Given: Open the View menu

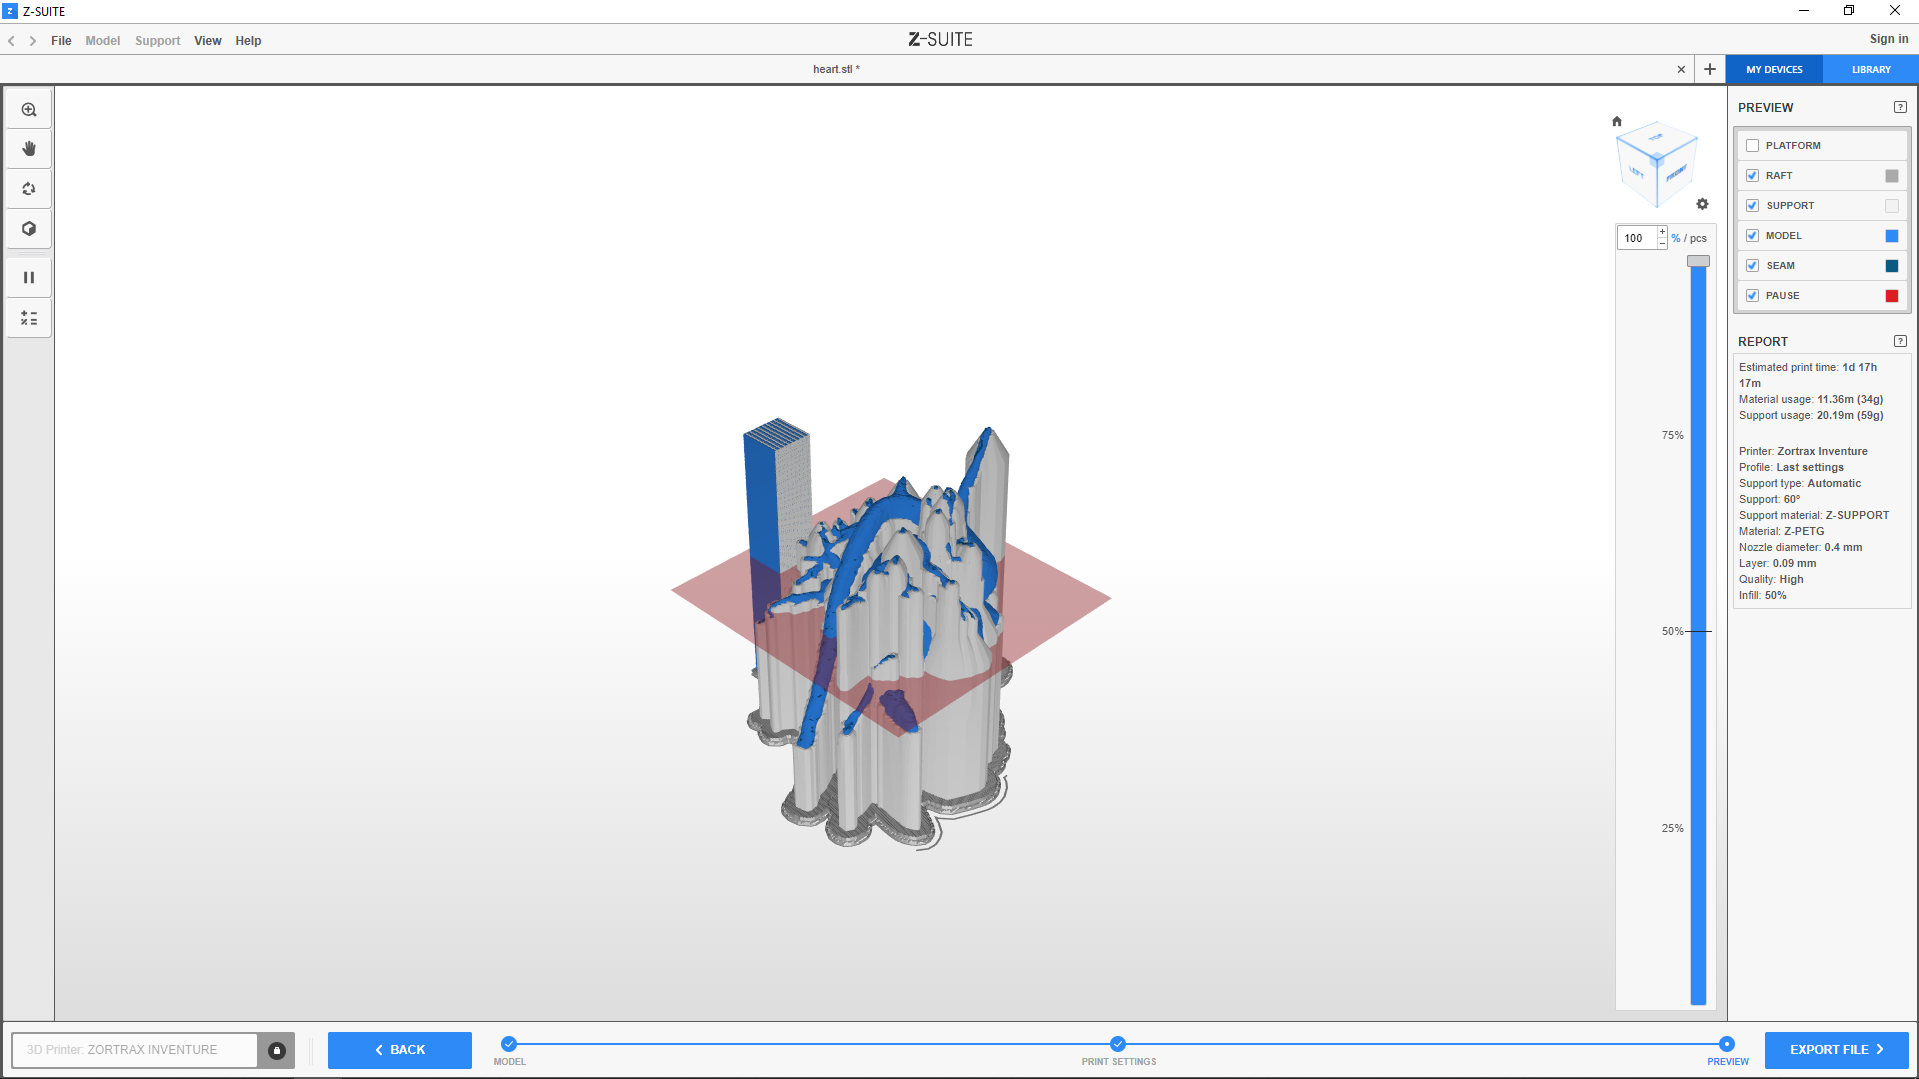Looking at the screenshot, I should [x=207, y=41].
